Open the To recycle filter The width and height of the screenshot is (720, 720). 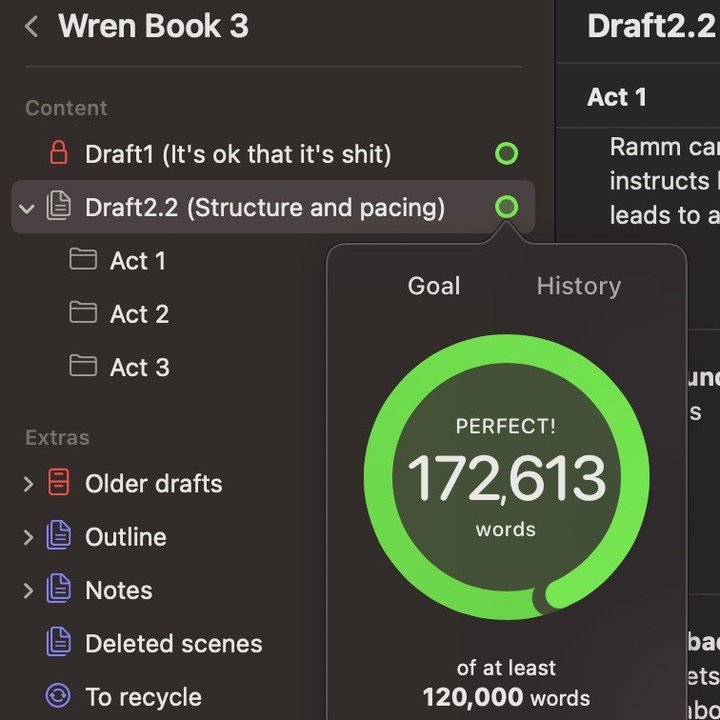[144, 697]
